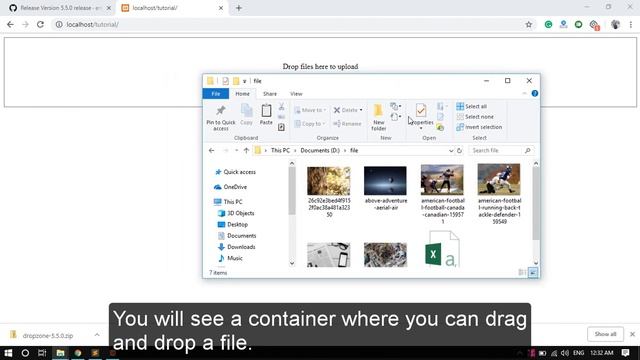Click the file list vertical scrollbar
This screenshot has width=640, height=360.
[x=536, y=204]
